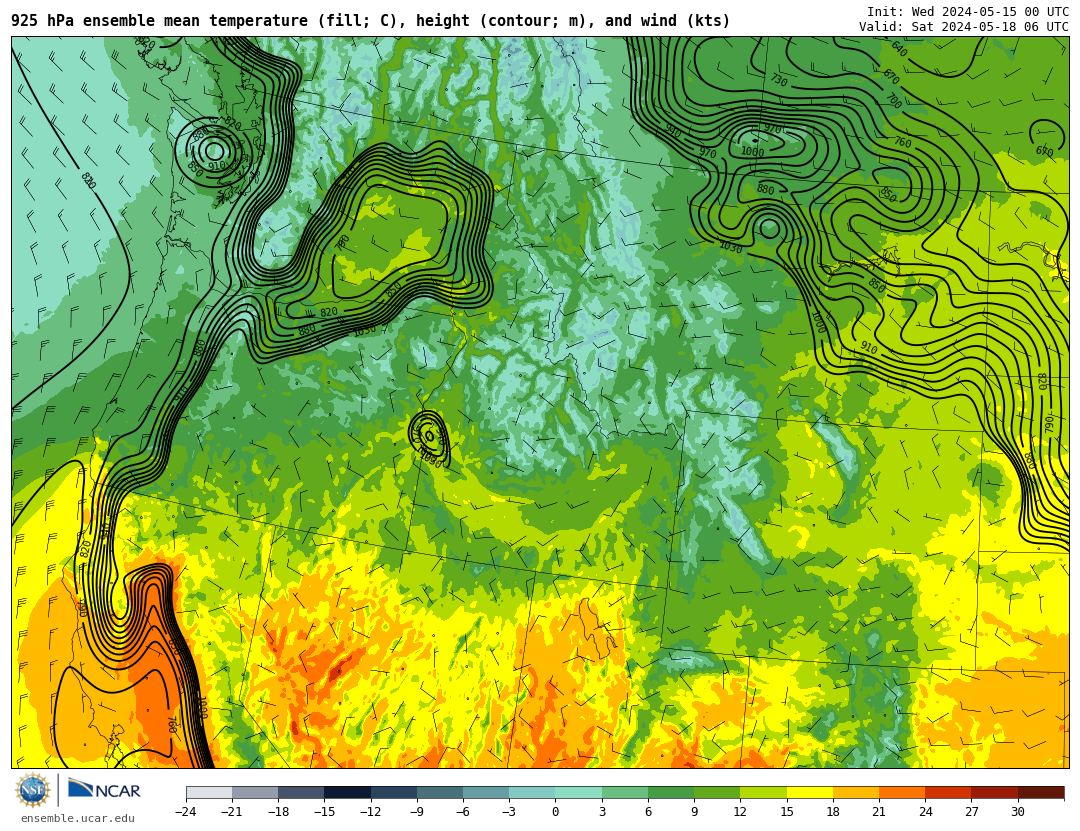Pick the colorbar swatch between -18 and -15
The width and height of the screenshot is (1080, 831).
tap(302, 792)
